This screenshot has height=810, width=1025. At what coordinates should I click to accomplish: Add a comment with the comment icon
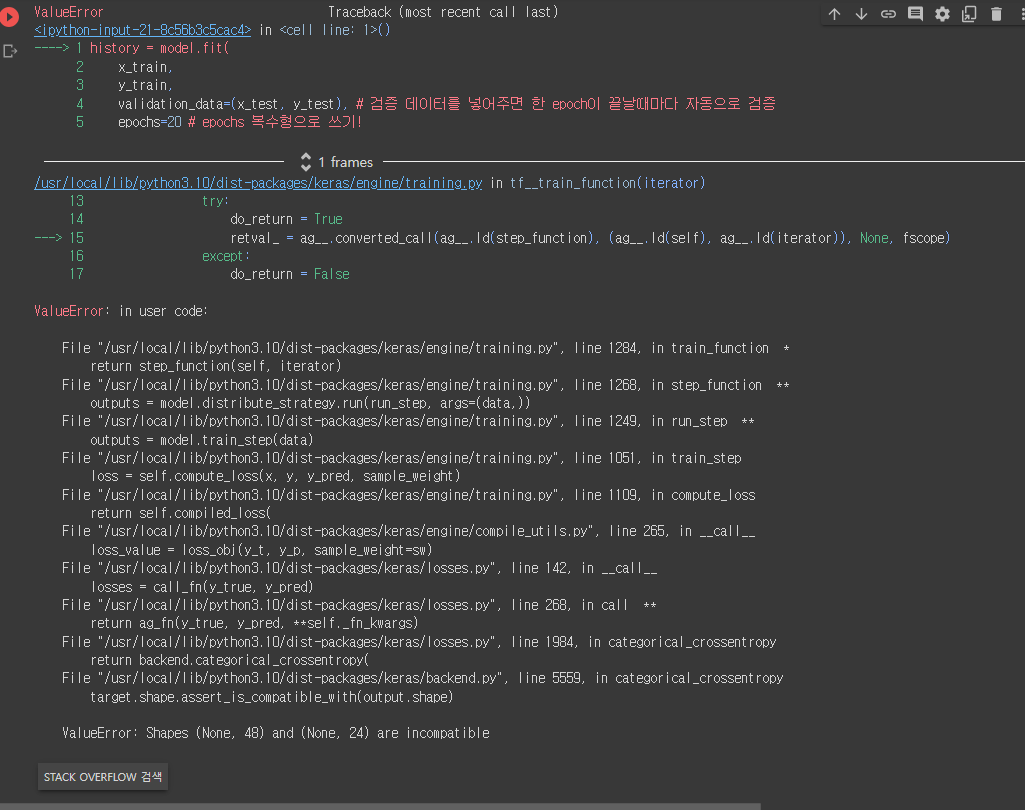tap(915, 14)
